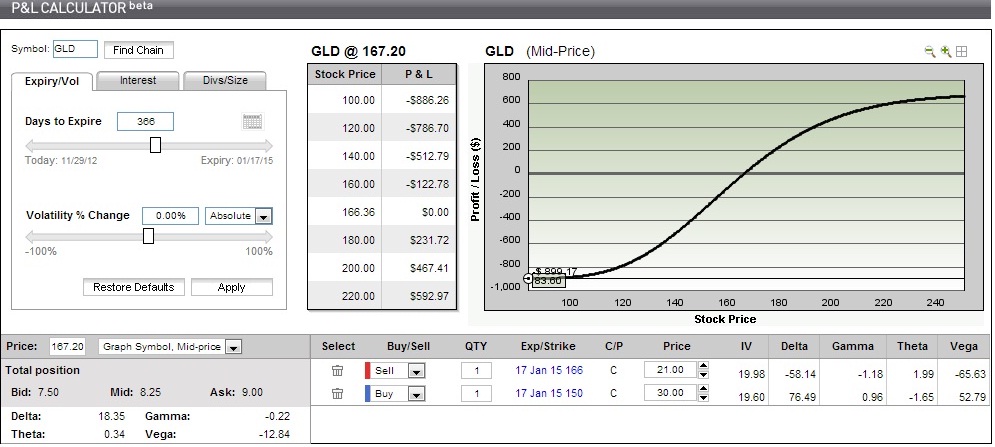Open the Graph Symbol, Mid-price dropdown

234,347
